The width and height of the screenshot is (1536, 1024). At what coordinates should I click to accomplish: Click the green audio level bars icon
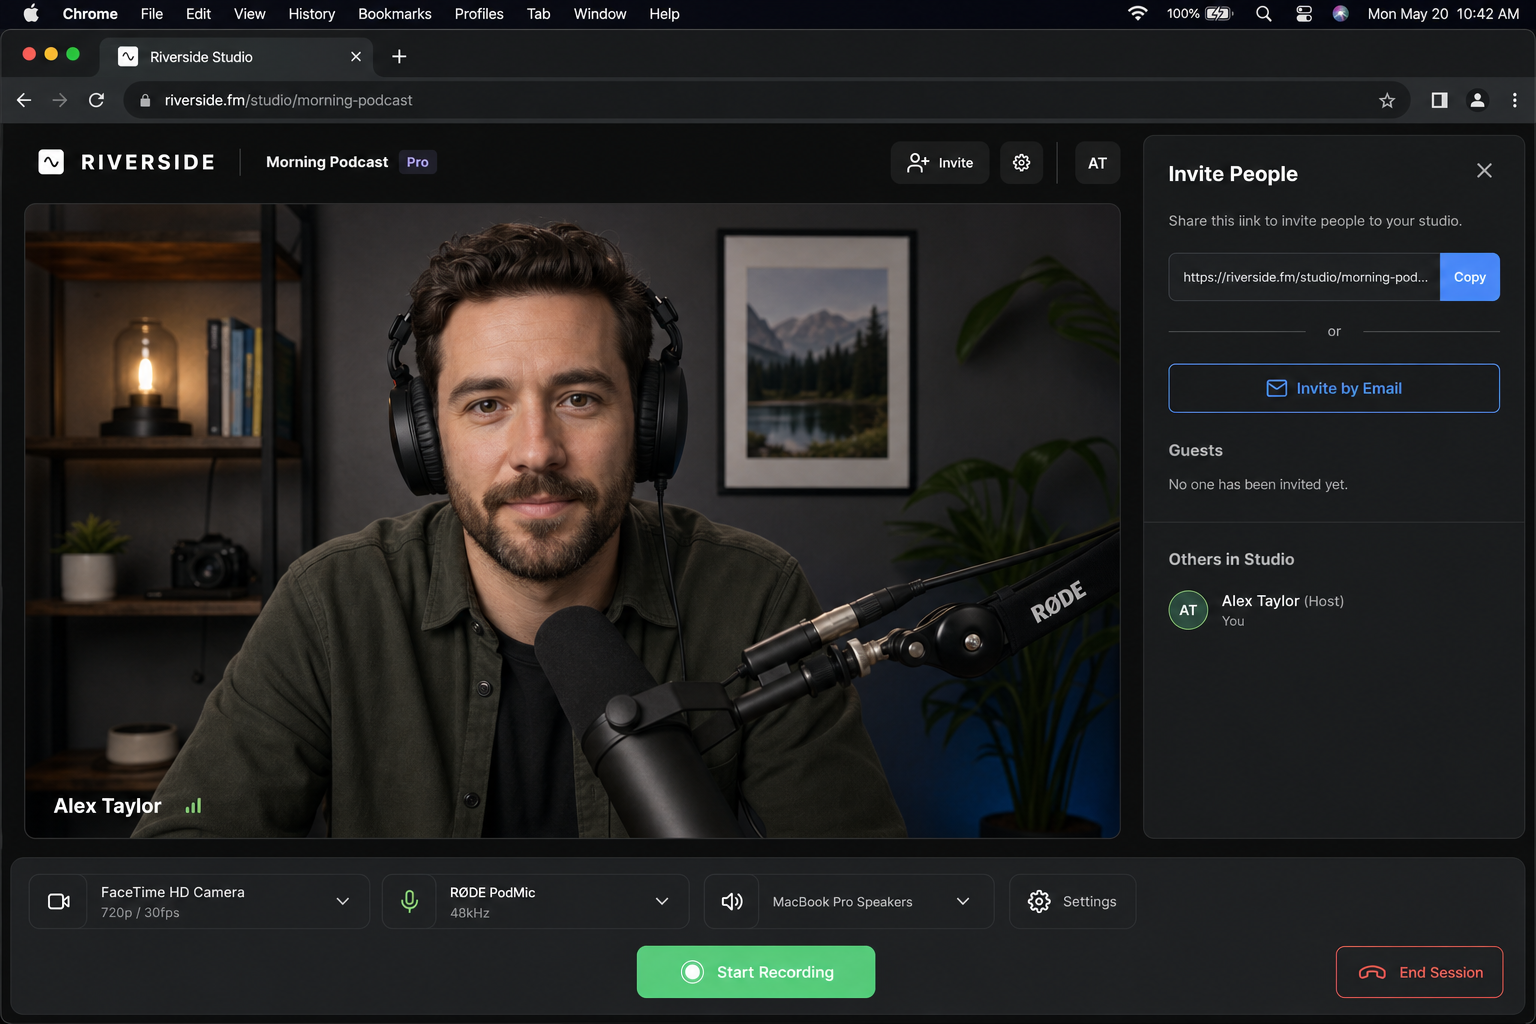[x=193, y=805]
